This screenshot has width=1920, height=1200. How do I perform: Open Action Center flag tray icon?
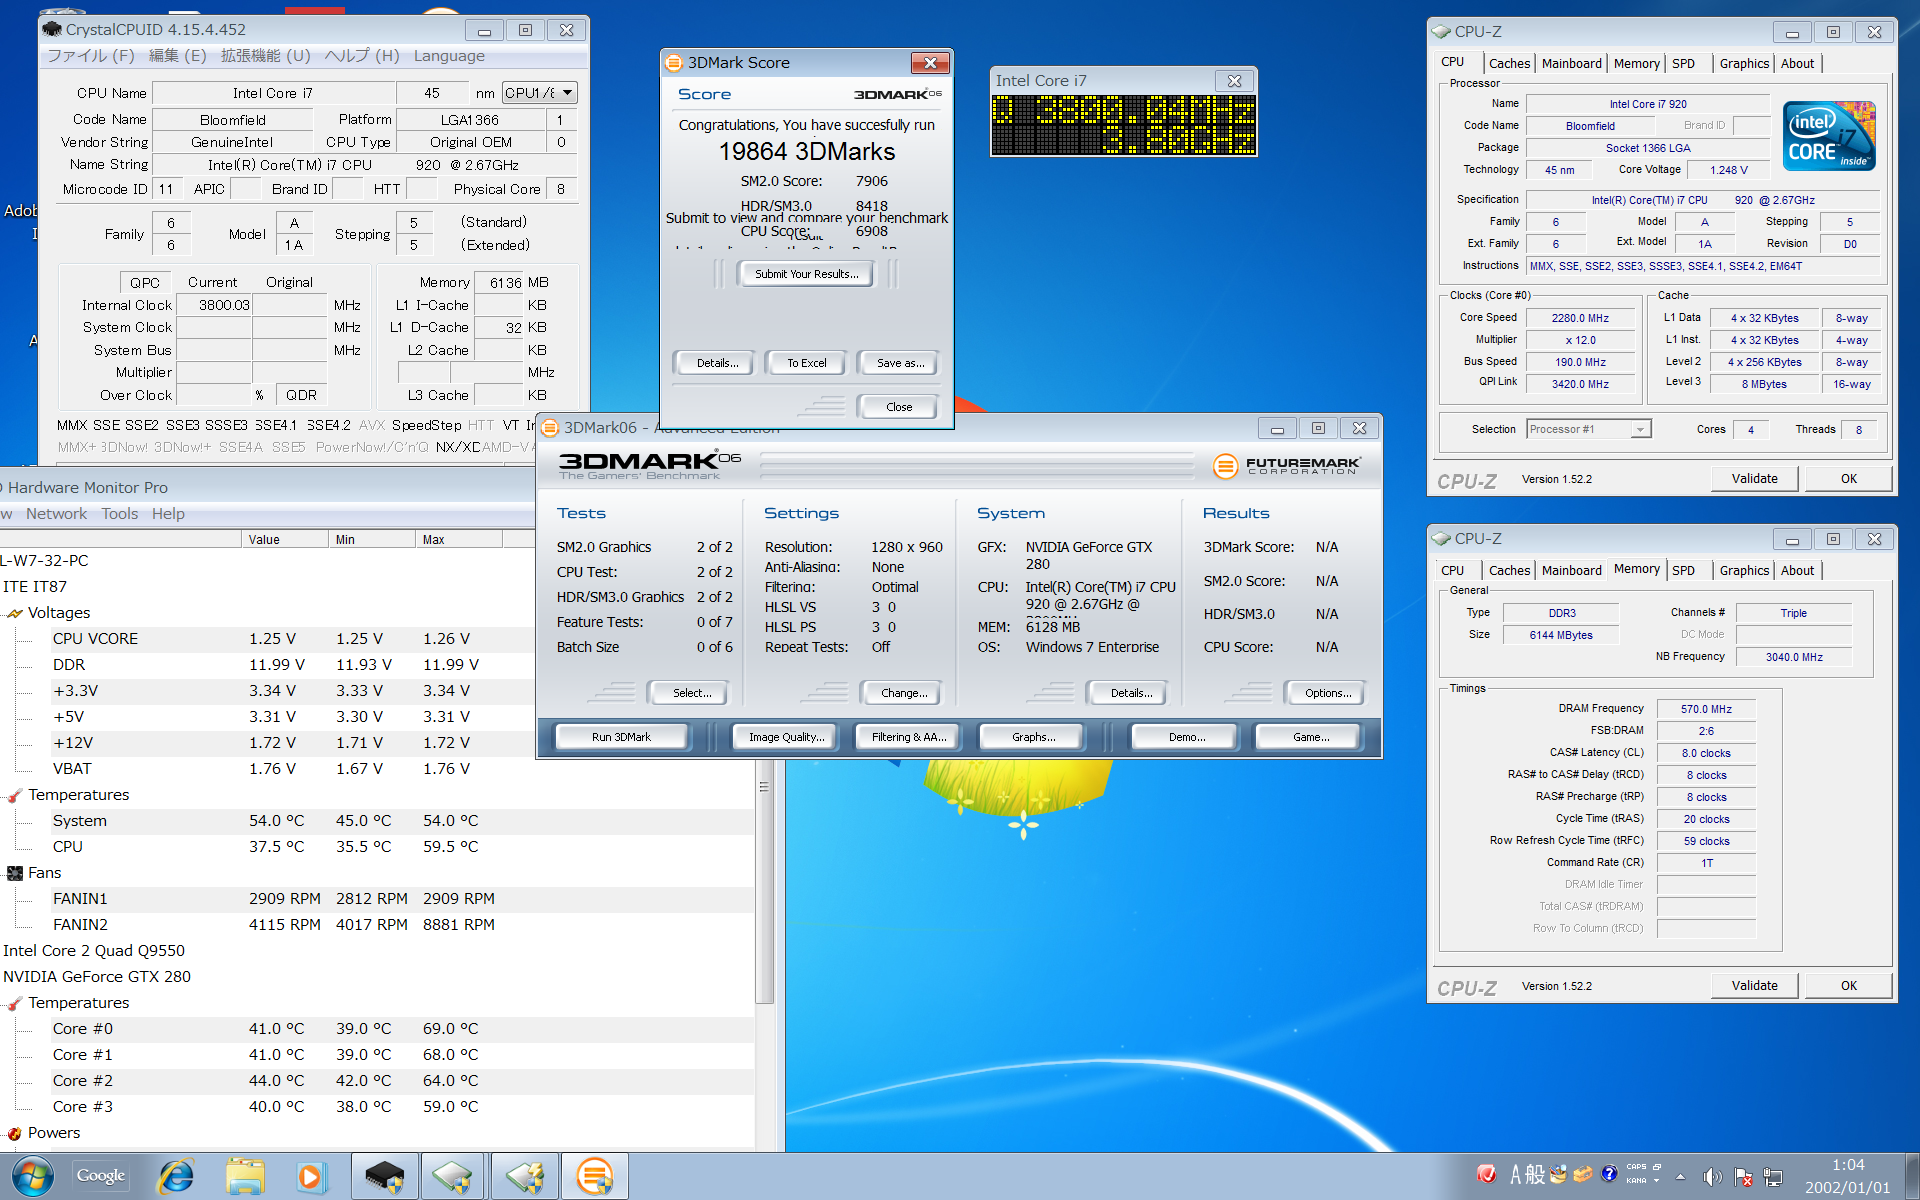pos(1743,1177)
